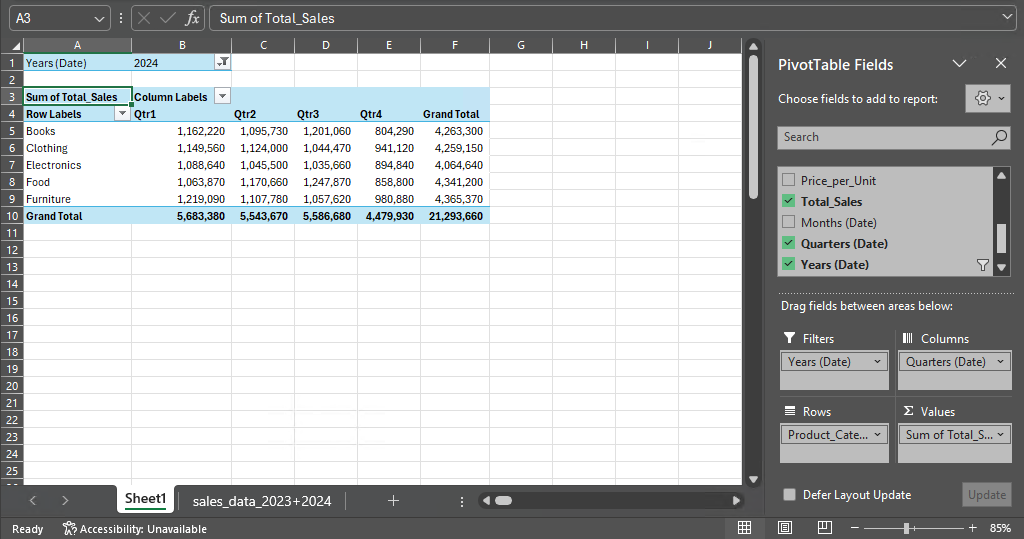The height and width of the screenshot is (539, 1024).
Task: Close the PivotTable Fields pane
Action: pyautogui.click(x=1000, y=64)
